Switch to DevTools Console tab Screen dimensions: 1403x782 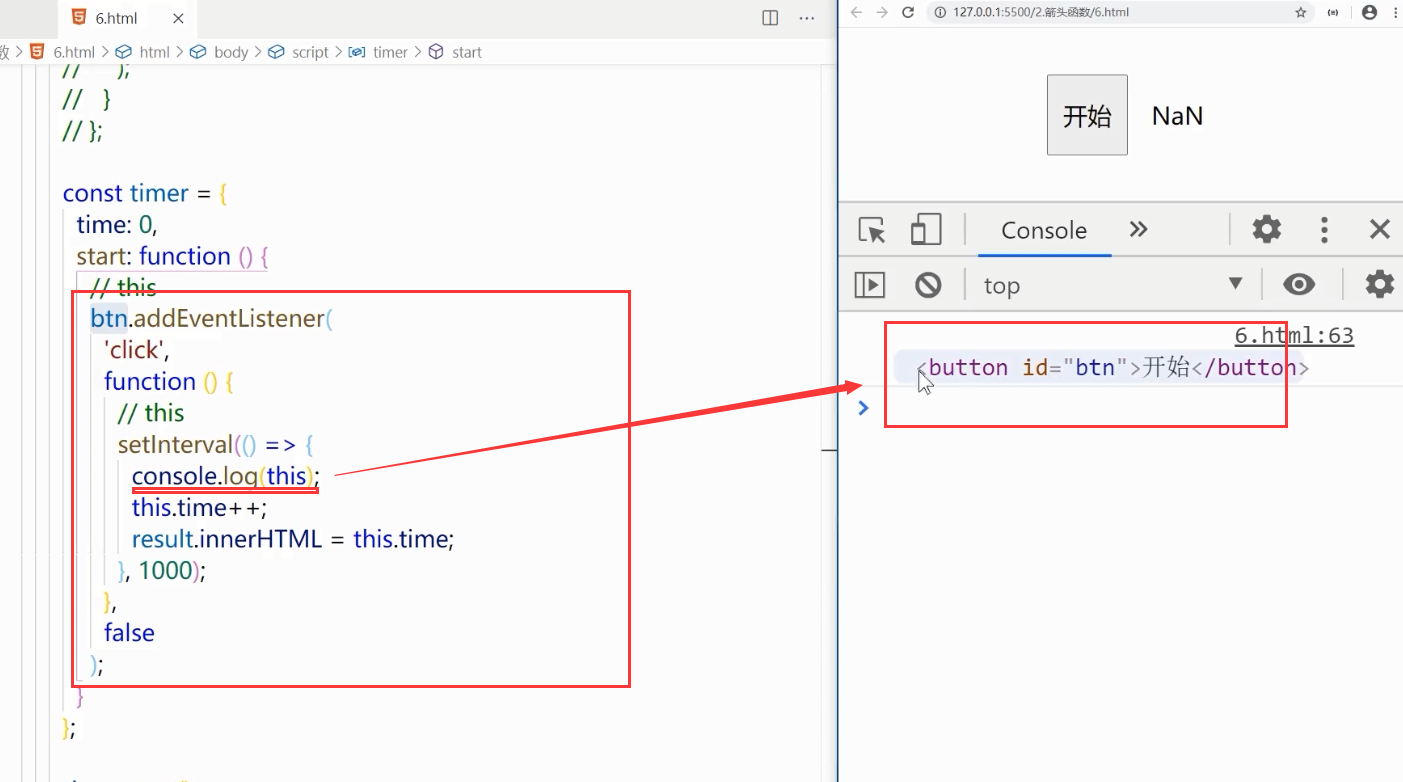[1044, 230]
